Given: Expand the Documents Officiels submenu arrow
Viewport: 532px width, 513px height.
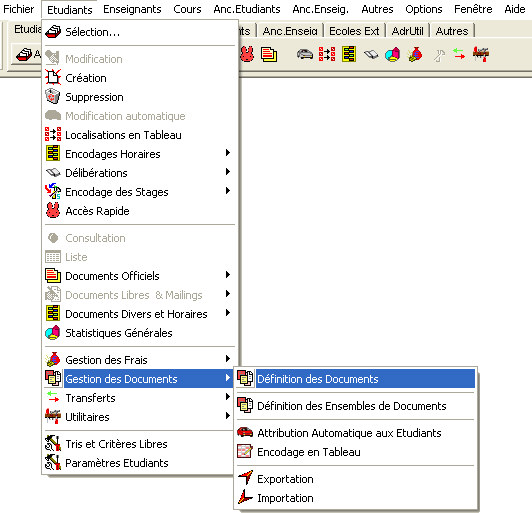Looking at the screenshot, I should pos(228,275).
